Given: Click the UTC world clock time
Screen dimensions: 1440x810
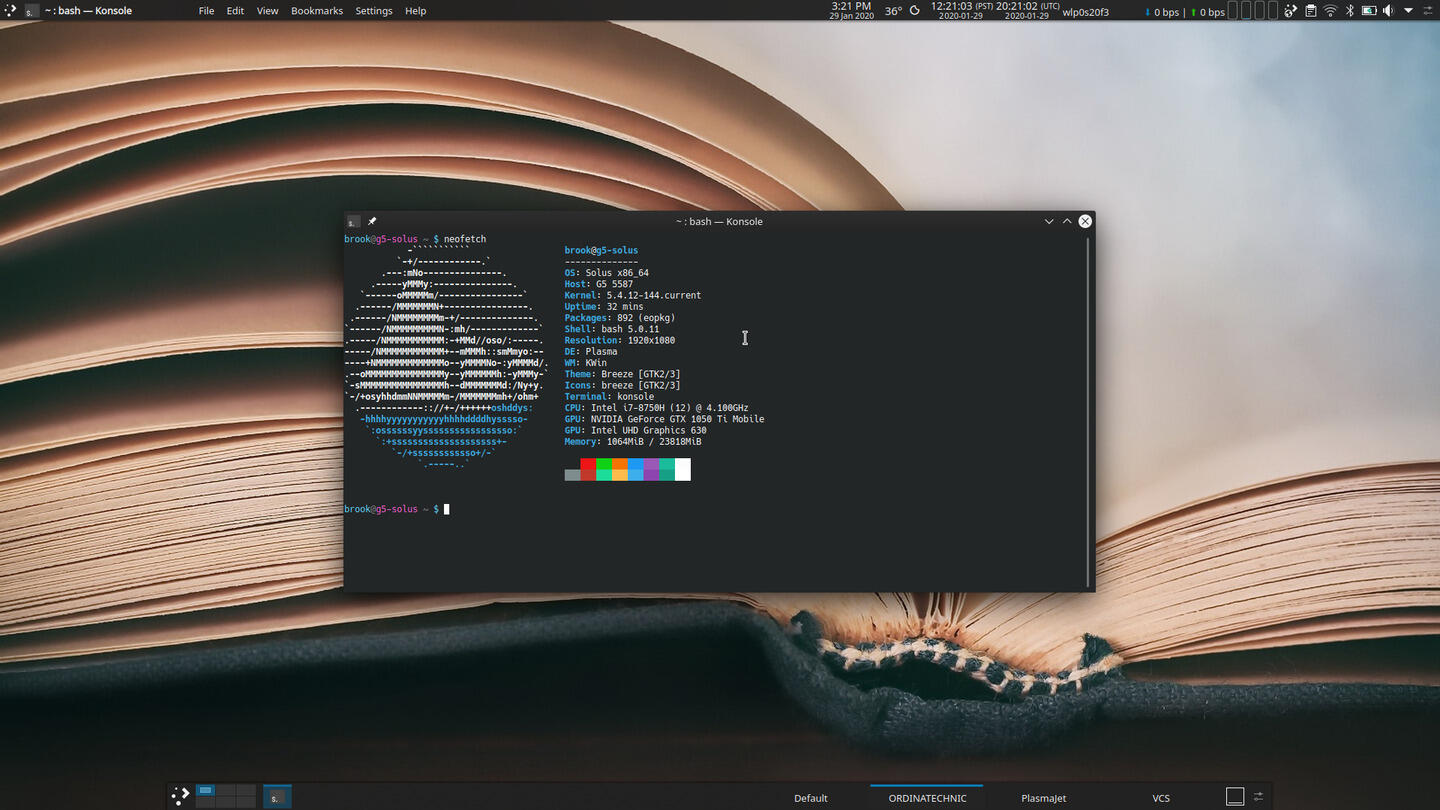Looking at the screenshot, I should click(1027, 10).
